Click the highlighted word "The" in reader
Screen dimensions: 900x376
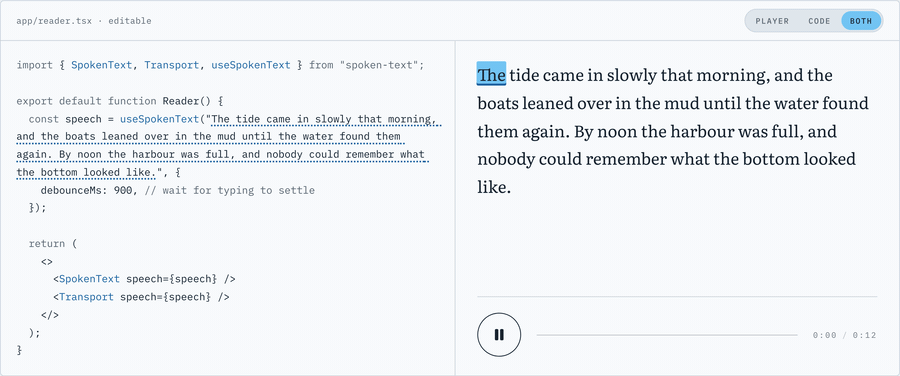[491, 75]
